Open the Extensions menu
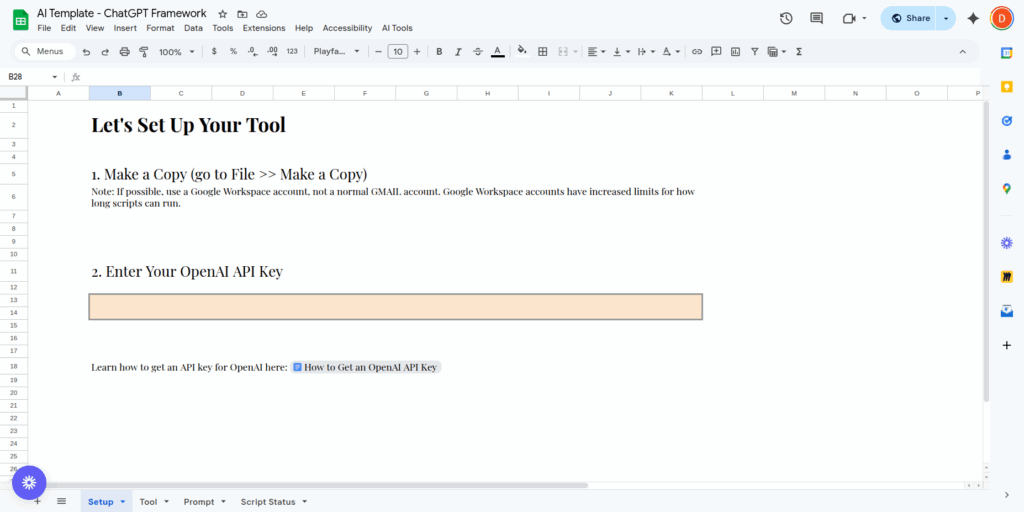 264,28
